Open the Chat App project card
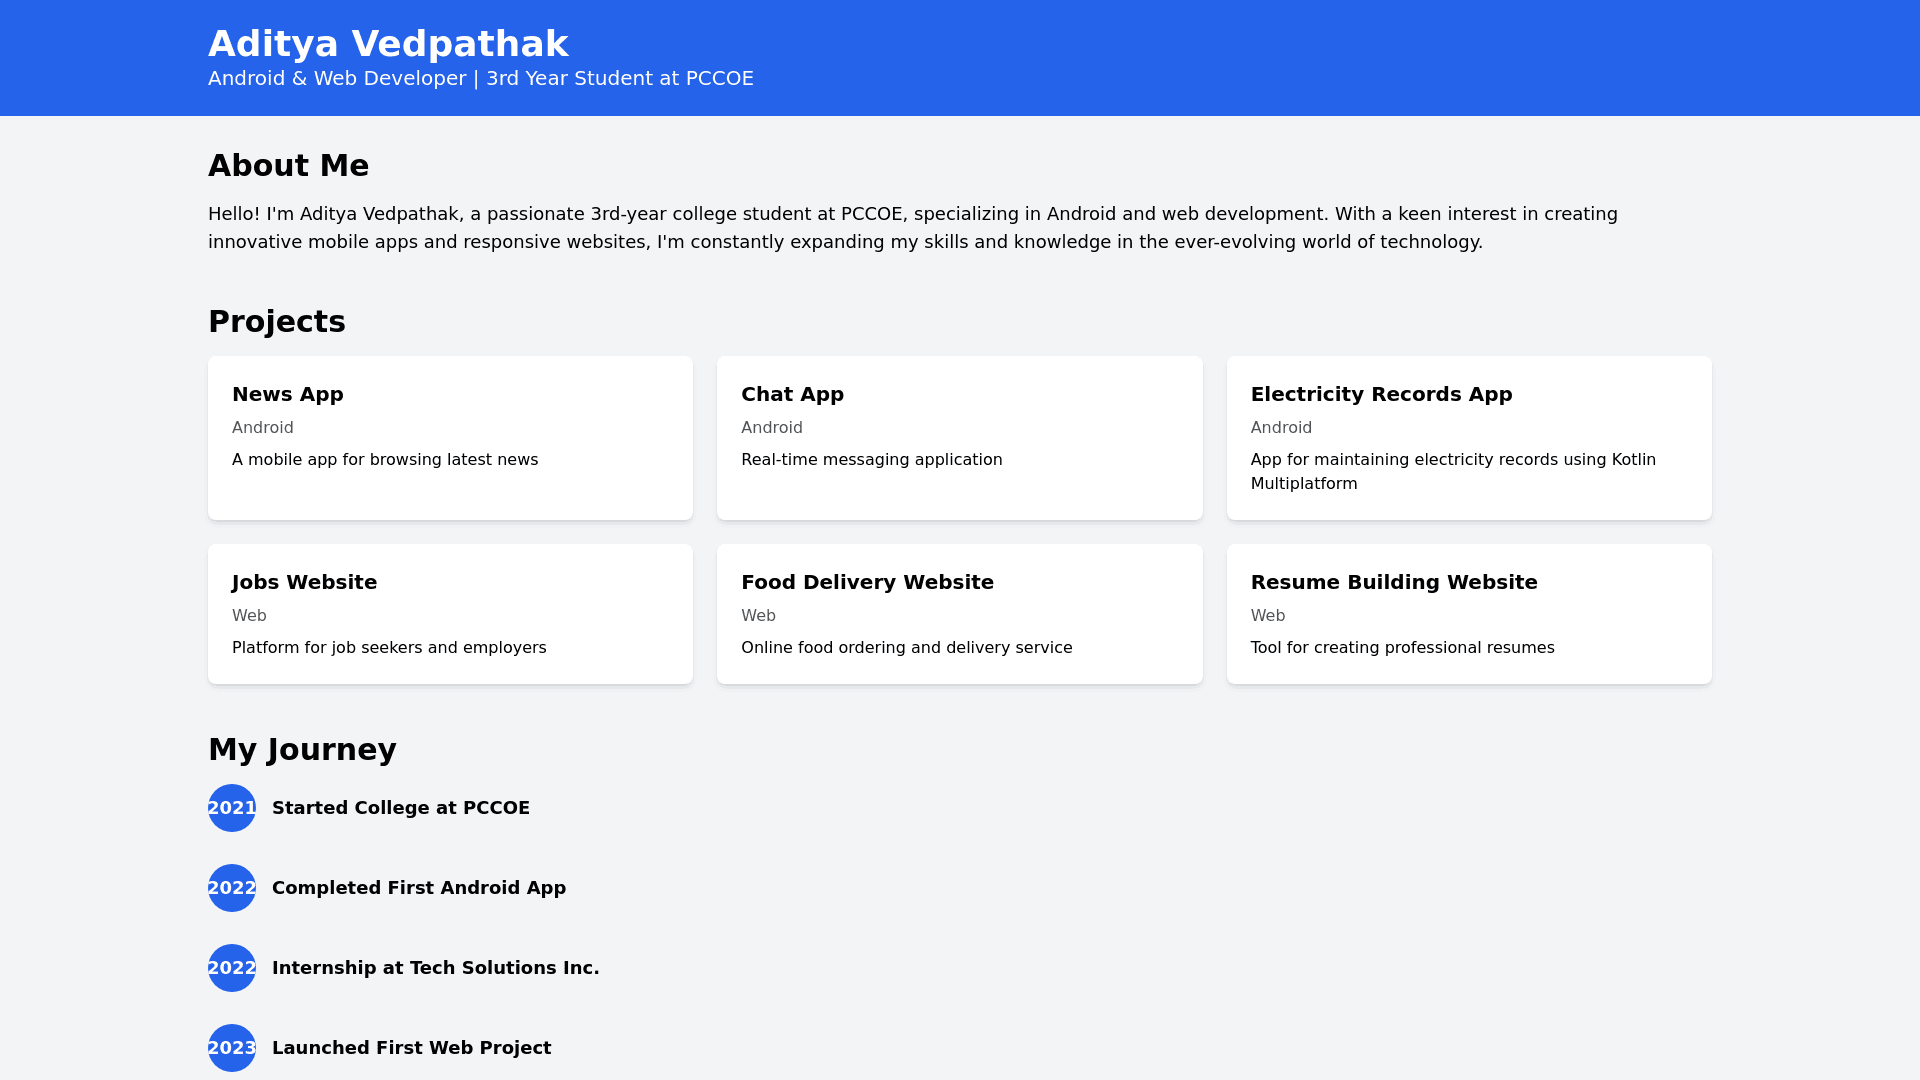 [x=959, y=438]
